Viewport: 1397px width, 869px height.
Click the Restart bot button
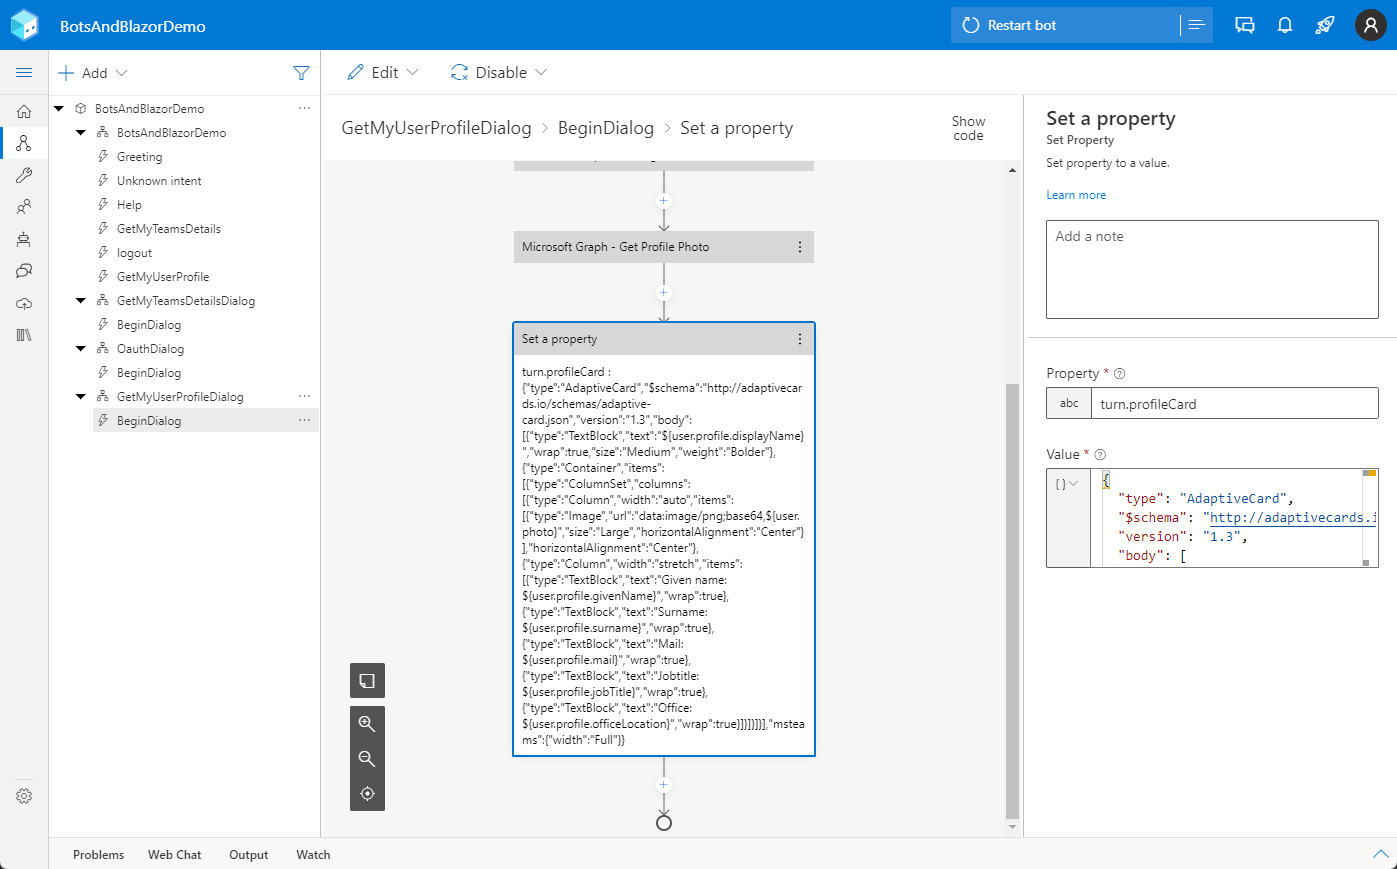(x=1065, y=25)
